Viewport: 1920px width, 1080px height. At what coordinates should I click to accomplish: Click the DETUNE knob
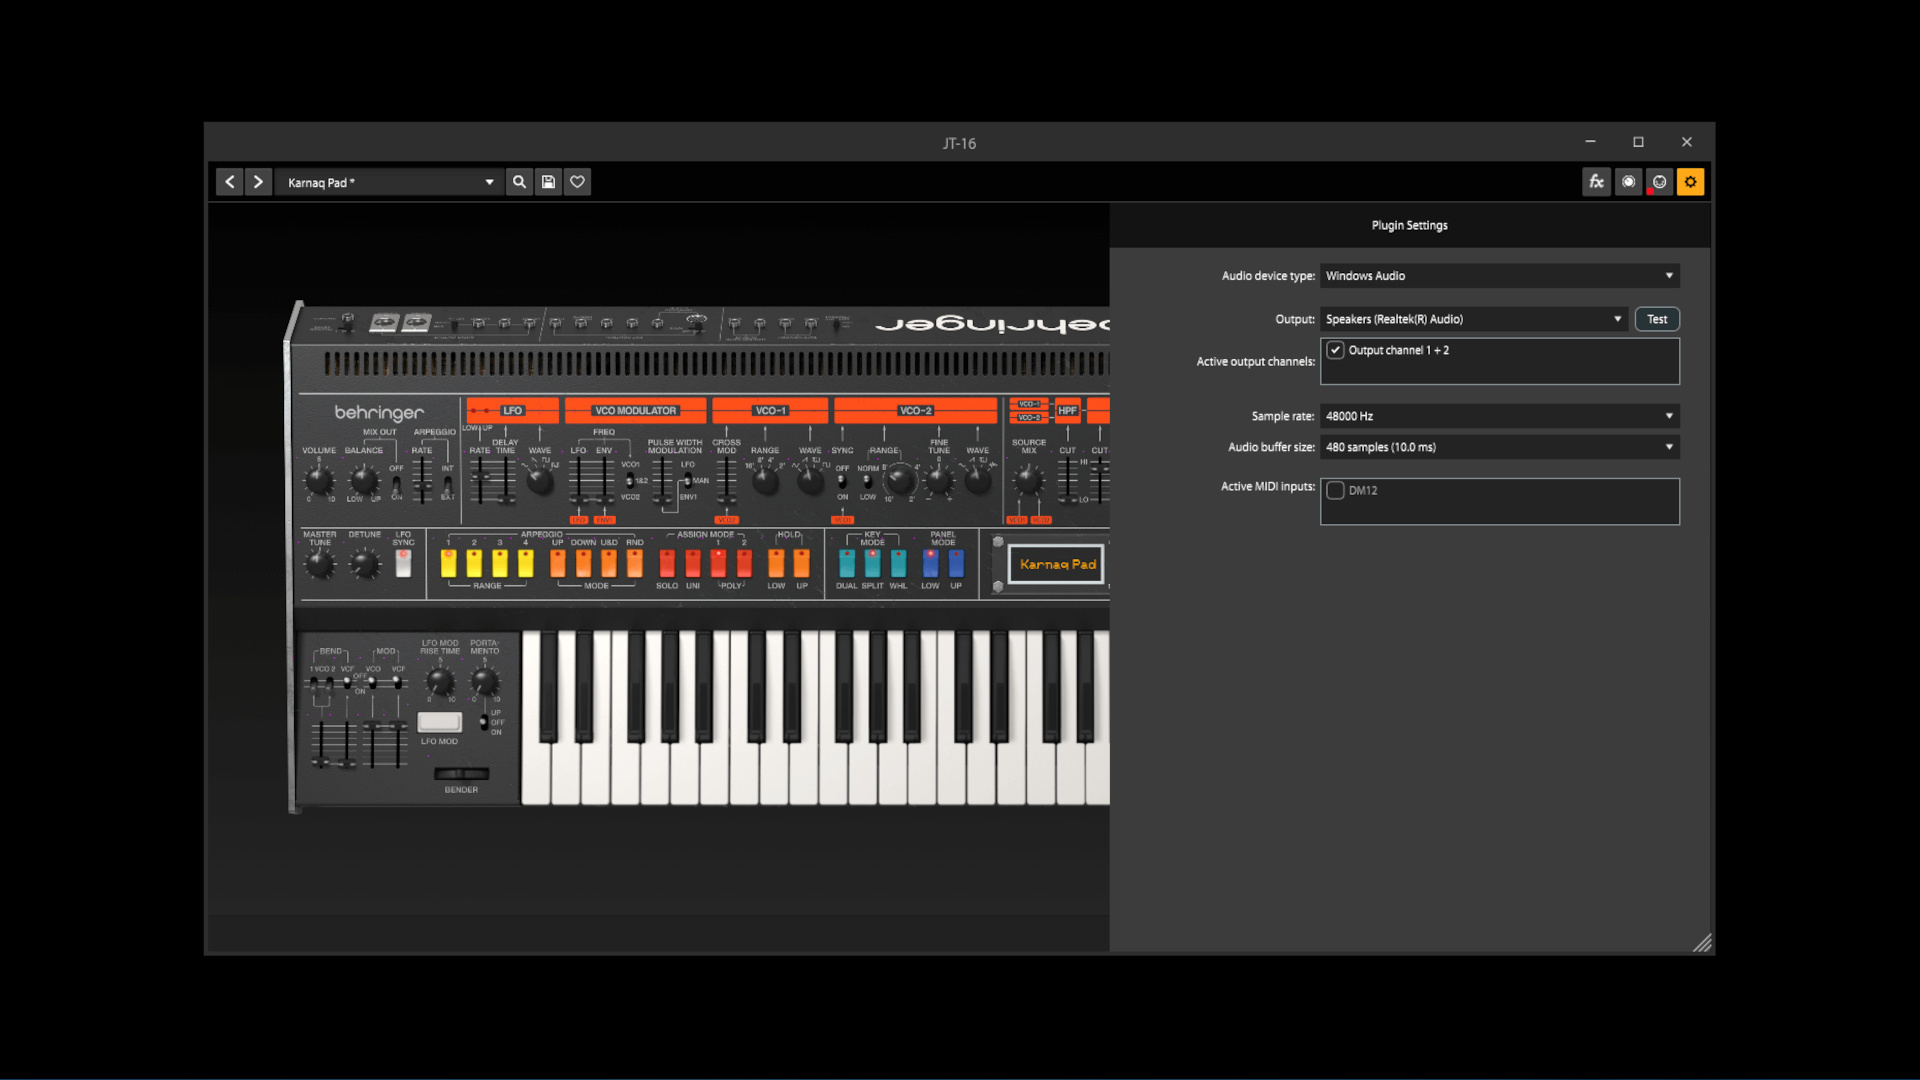(365, 565)
